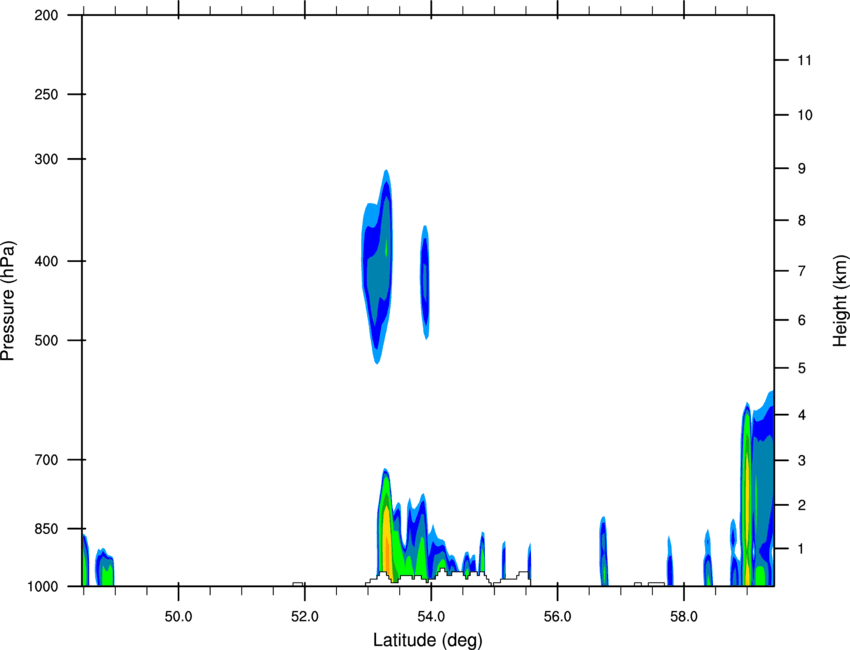Click the thin blue plume near latitude 56.7

pyautogui.click(x=603, y=552)
